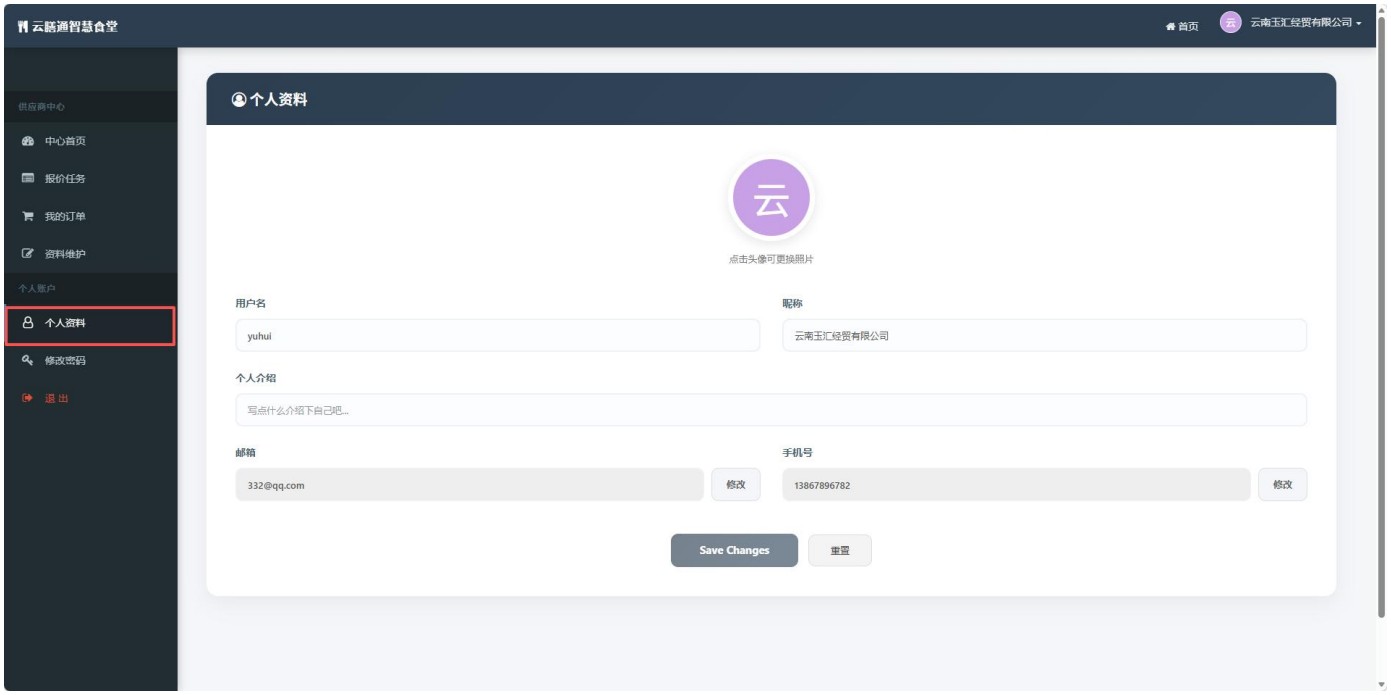Click the card icon beside 报价任务
The height and width of the screenshot is (695, 1391).
(28, 179)
